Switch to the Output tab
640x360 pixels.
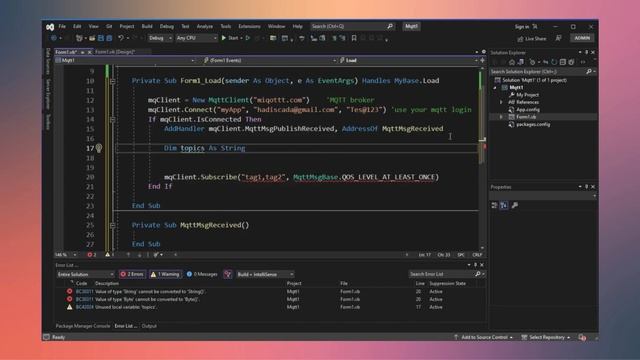tap(149, 326)
